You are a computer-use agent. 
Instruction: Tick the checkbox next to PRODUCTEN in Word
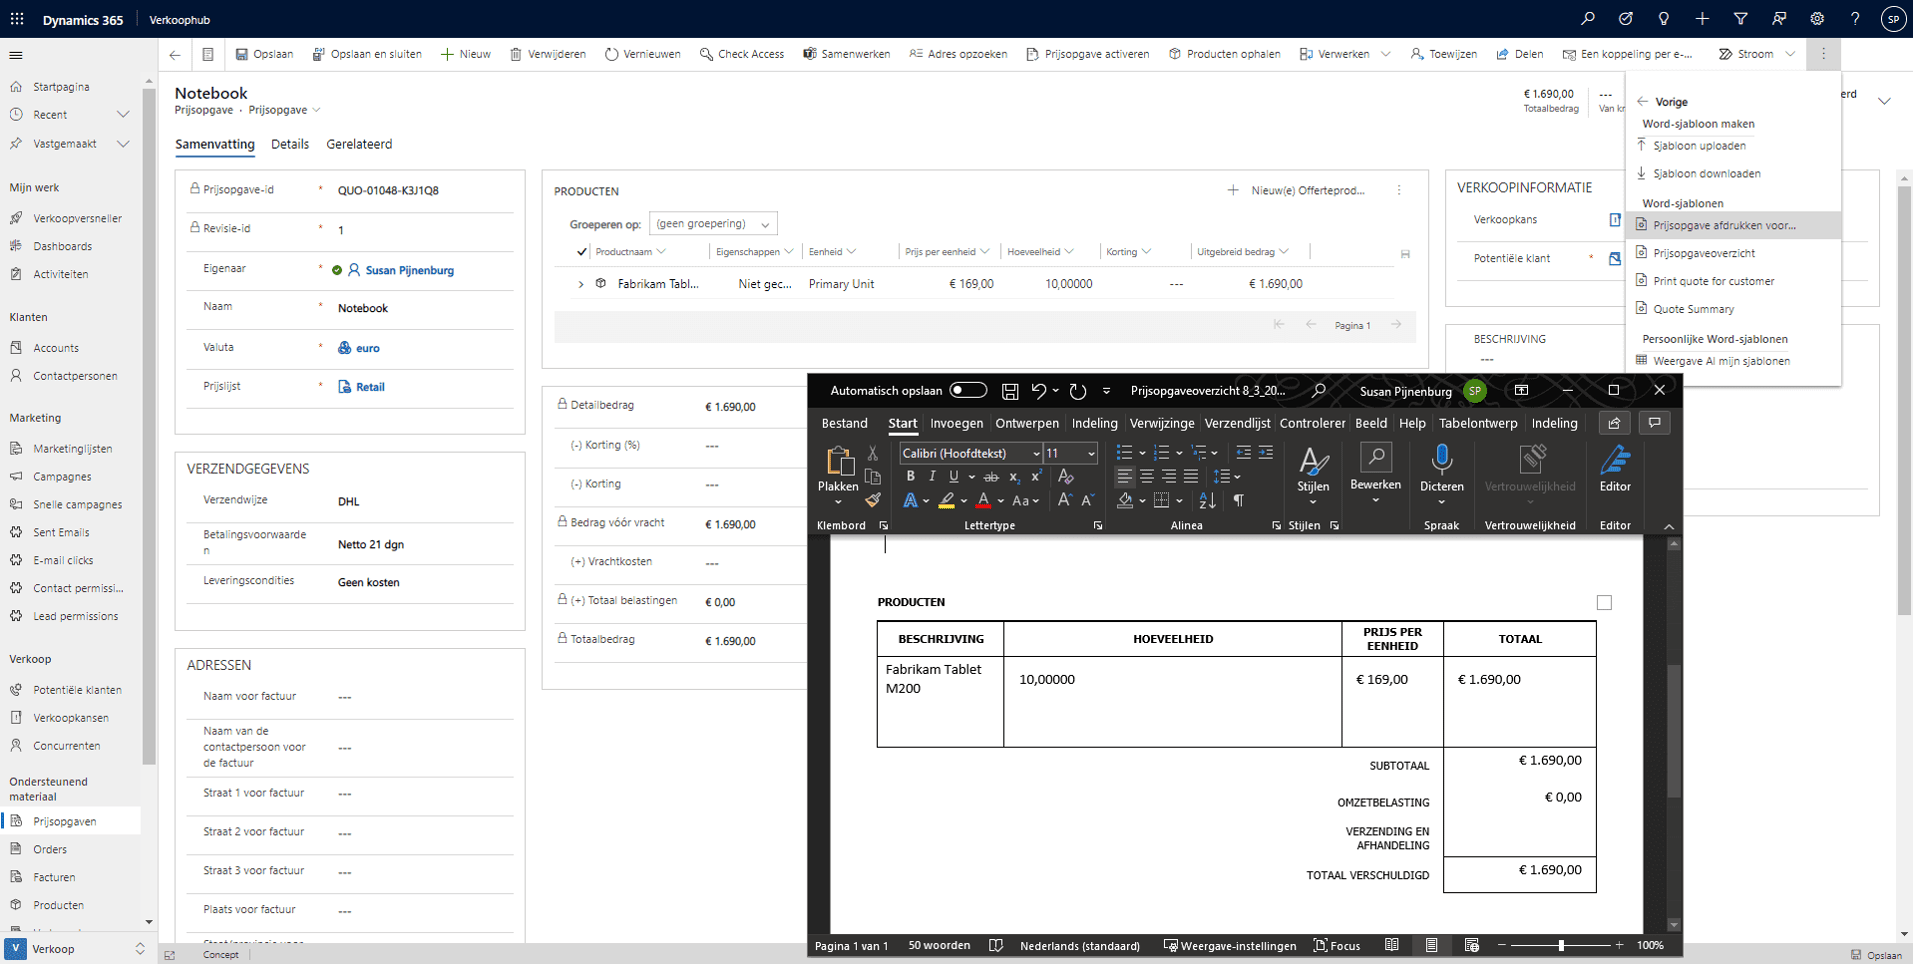click(x=1604, y=603)
